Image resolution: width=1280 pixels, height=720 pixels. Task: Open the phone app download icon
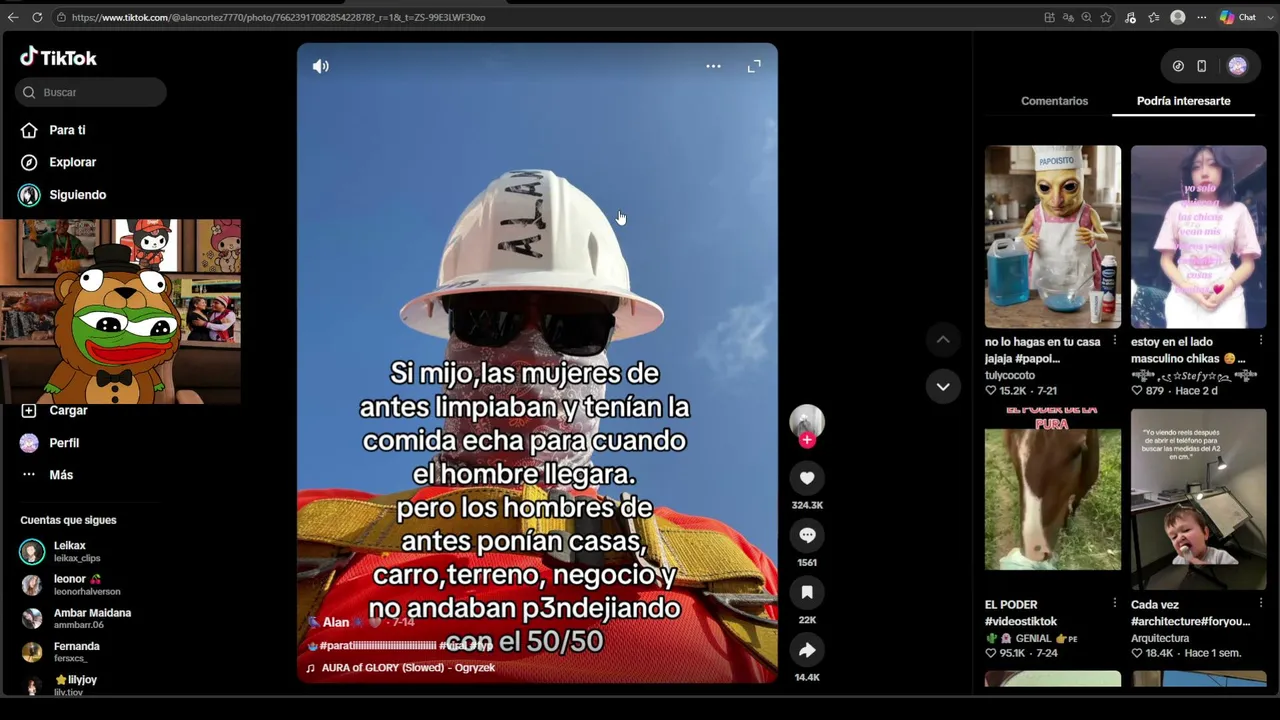pos(1201,66)
